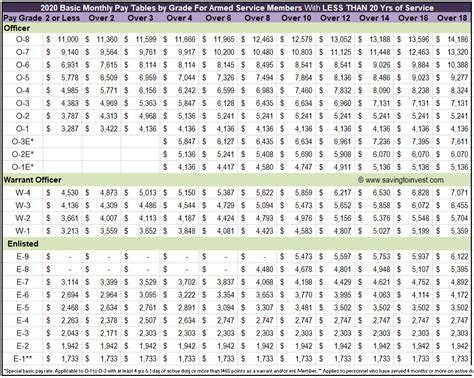Click the 6,931 value in the O-6 row
474x378 pixels.
tap(70, 65)
